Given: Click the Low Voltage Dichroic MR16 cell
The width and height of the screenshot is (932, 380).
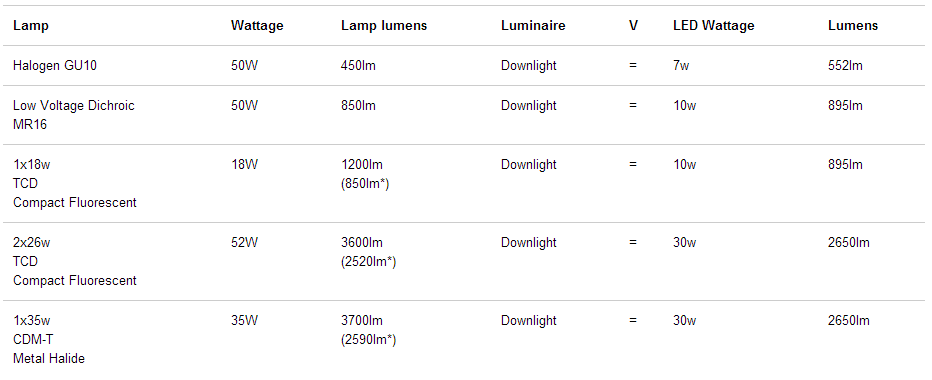Looking at the screenshot, I should pos(74,115).
